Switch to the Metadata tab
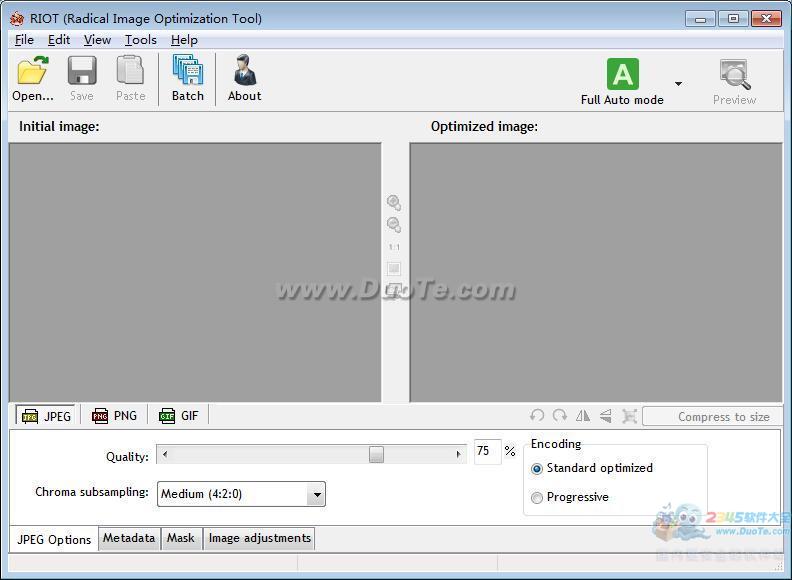The width and height of the screenshot is (792, 580). 129,538
